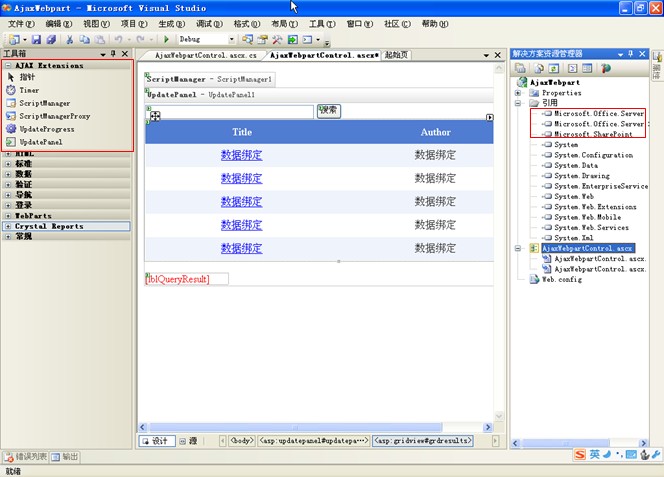Viewport: 664px width, 477px height.
Task: Expand the WebParts toolbox group
Action: pyautogui.click(x=8, y=216)
